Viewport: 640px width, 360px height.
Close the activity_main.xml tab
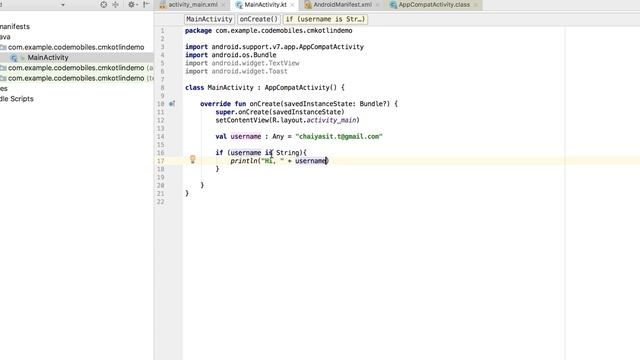[223, 5]
